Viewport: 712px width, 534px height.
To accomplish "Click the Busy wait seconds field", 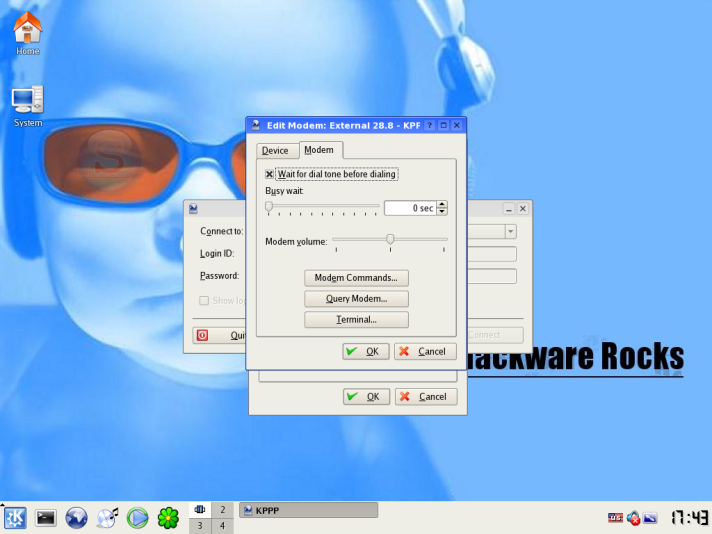I will click(x=410, y=208).
